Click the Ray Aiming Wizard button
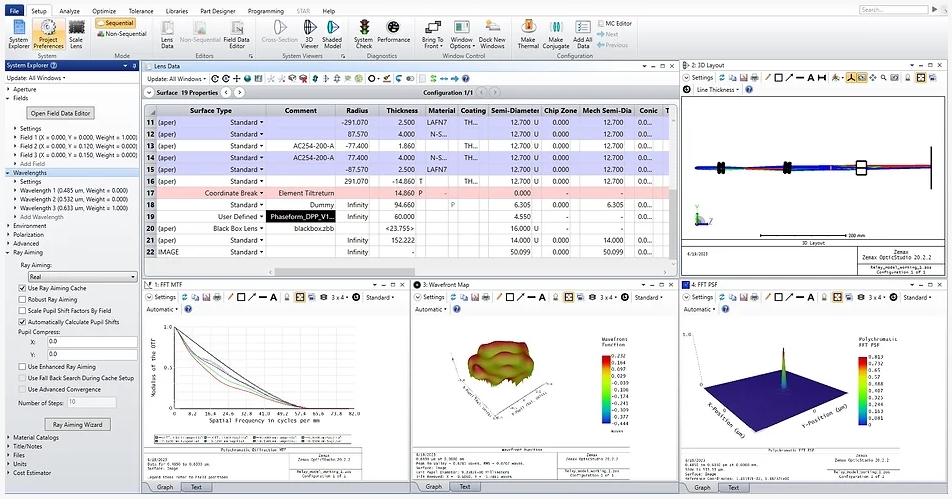 click(x=76, y=424)
